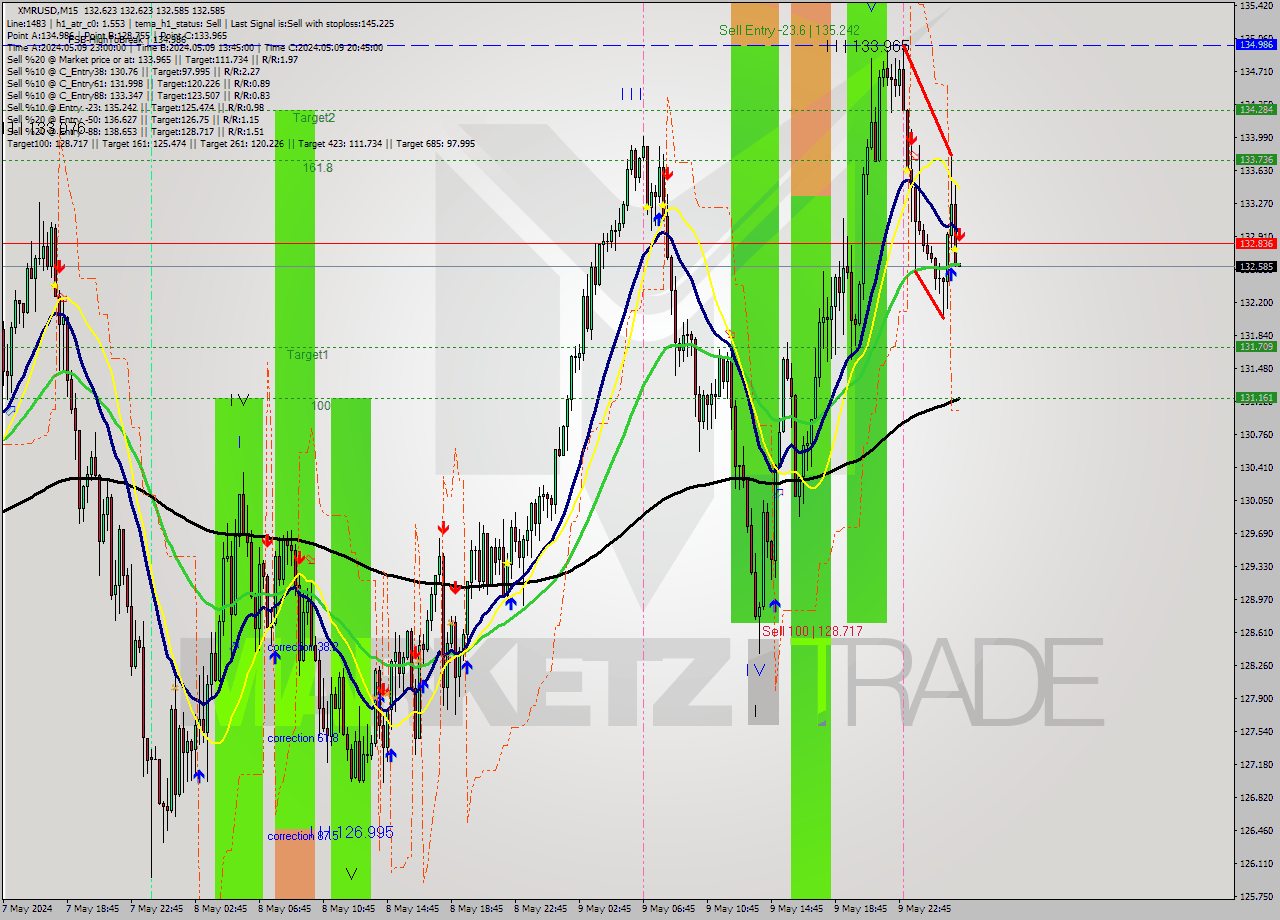Select the 'Sell %10 @ C_Entry38: 130.76' line
The image size is (1280, 920).
133,72
